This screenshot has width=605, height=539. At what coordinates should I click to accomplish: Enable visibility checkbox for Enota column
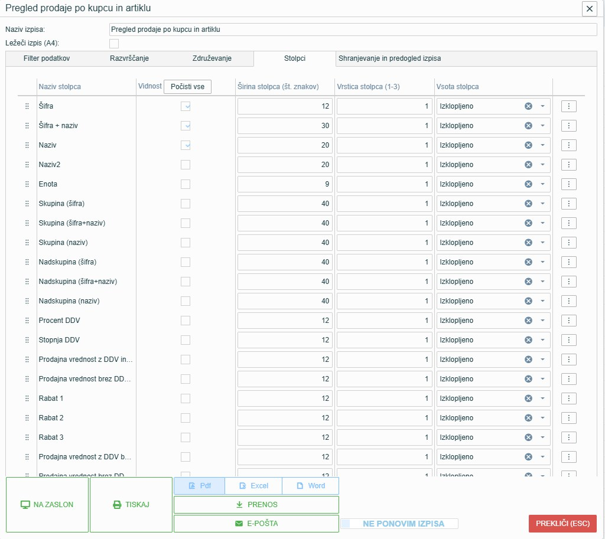[186, 184]
